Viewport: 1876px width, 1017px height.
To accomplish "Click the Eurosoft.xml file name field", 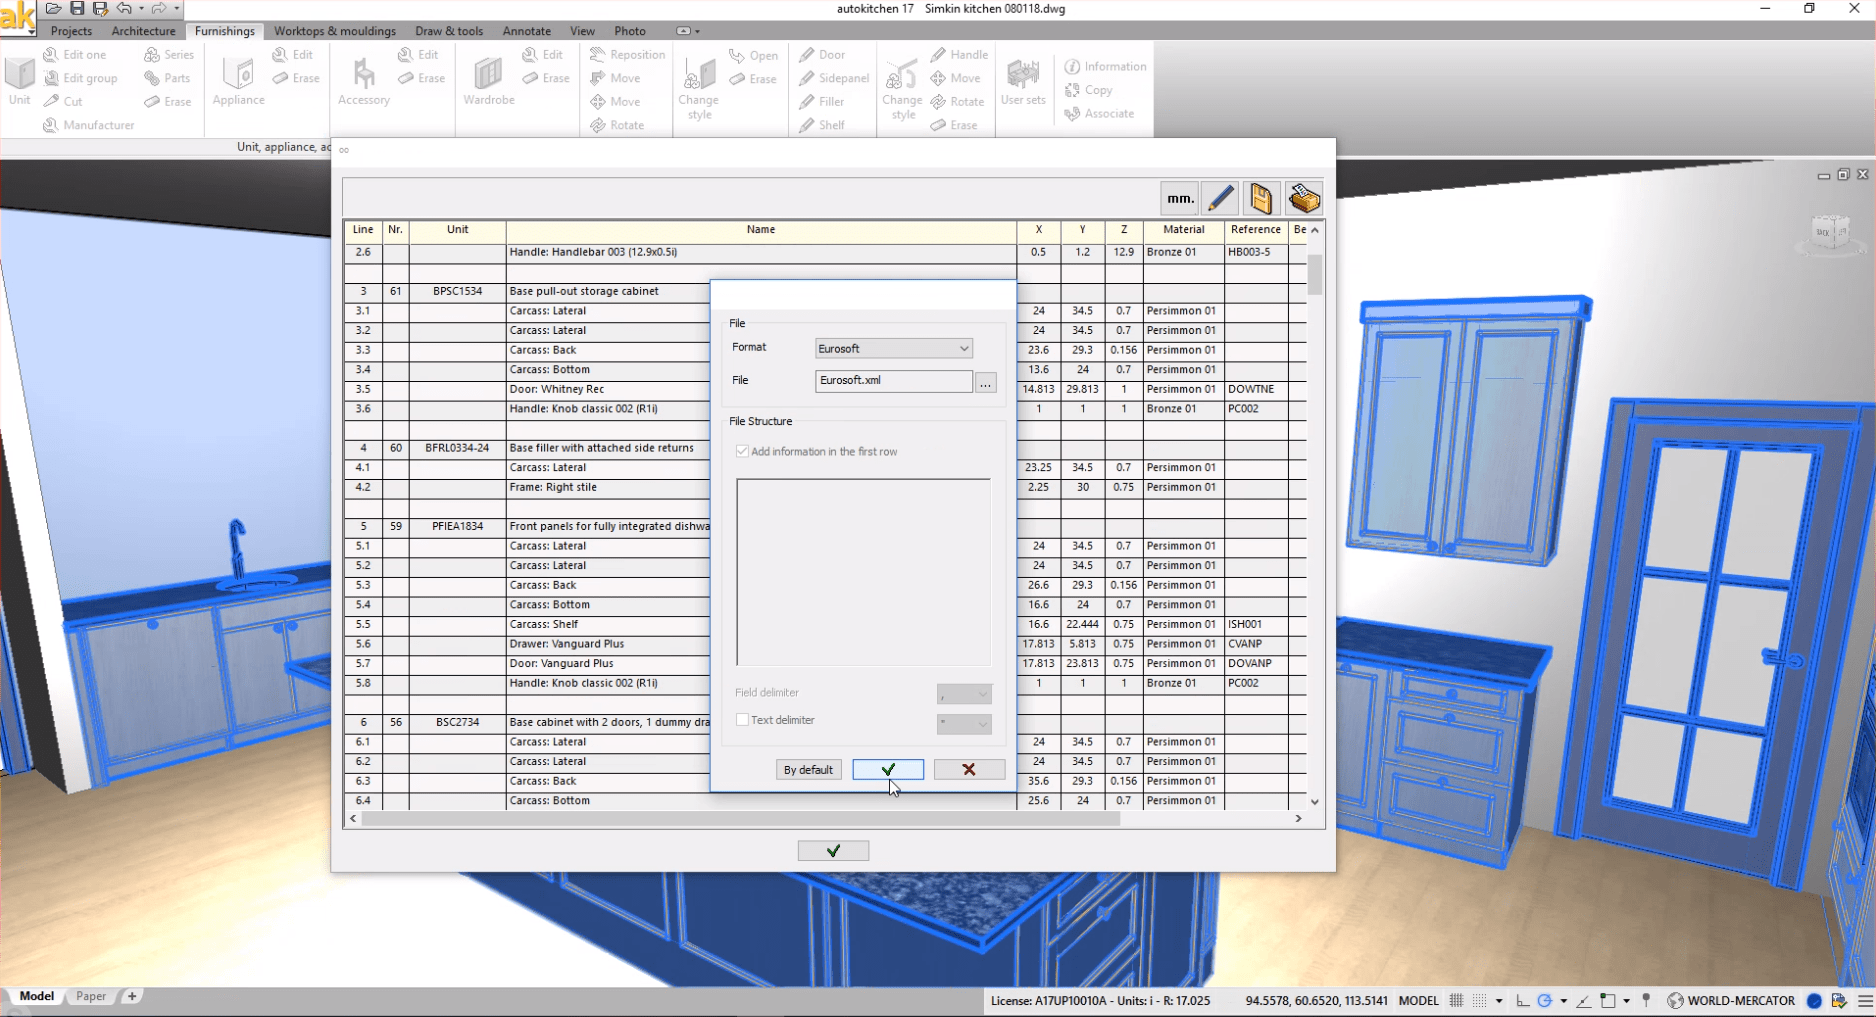I will (892, 381).
